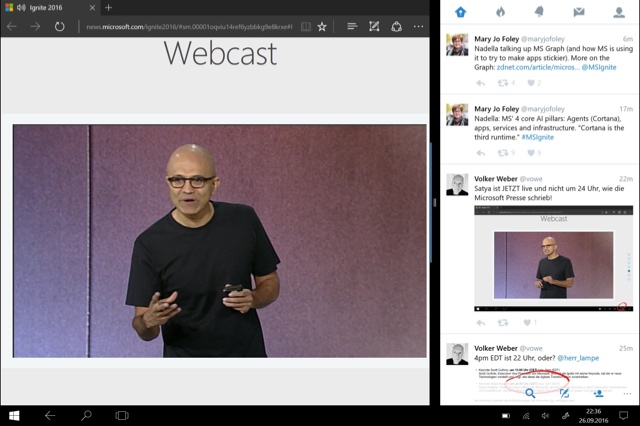Open Twitter Messages envelope icon
Screen dimensions: 640x426
[x=578, y=12]
